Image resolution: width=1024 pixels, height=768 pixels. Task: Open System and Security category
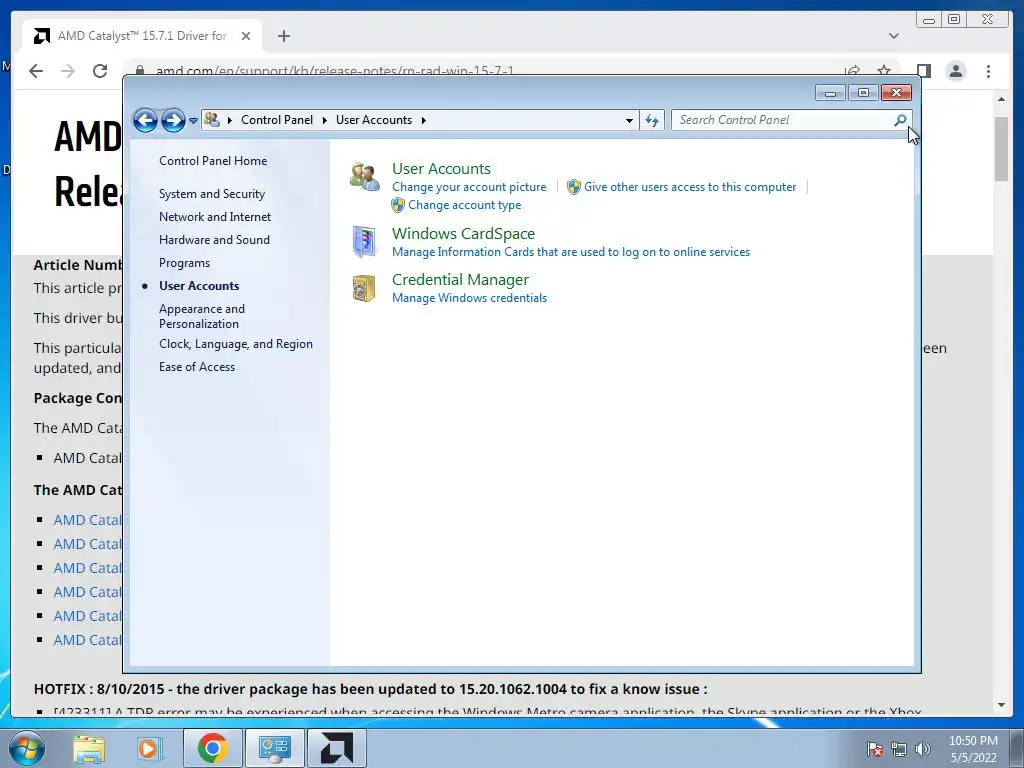click(212, 194)
